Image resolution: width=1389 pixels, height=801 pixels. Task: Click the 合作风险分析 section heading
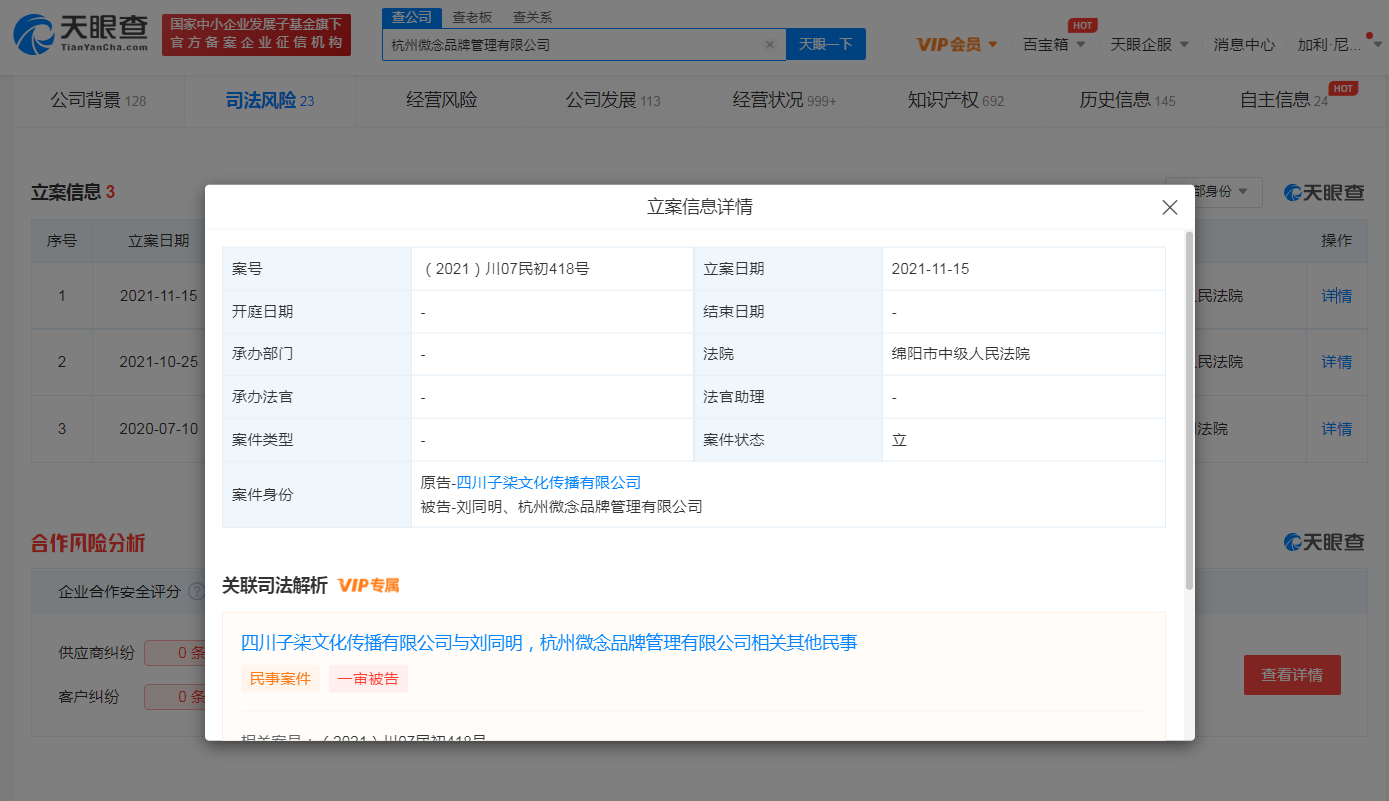click(x=88, y=543)
